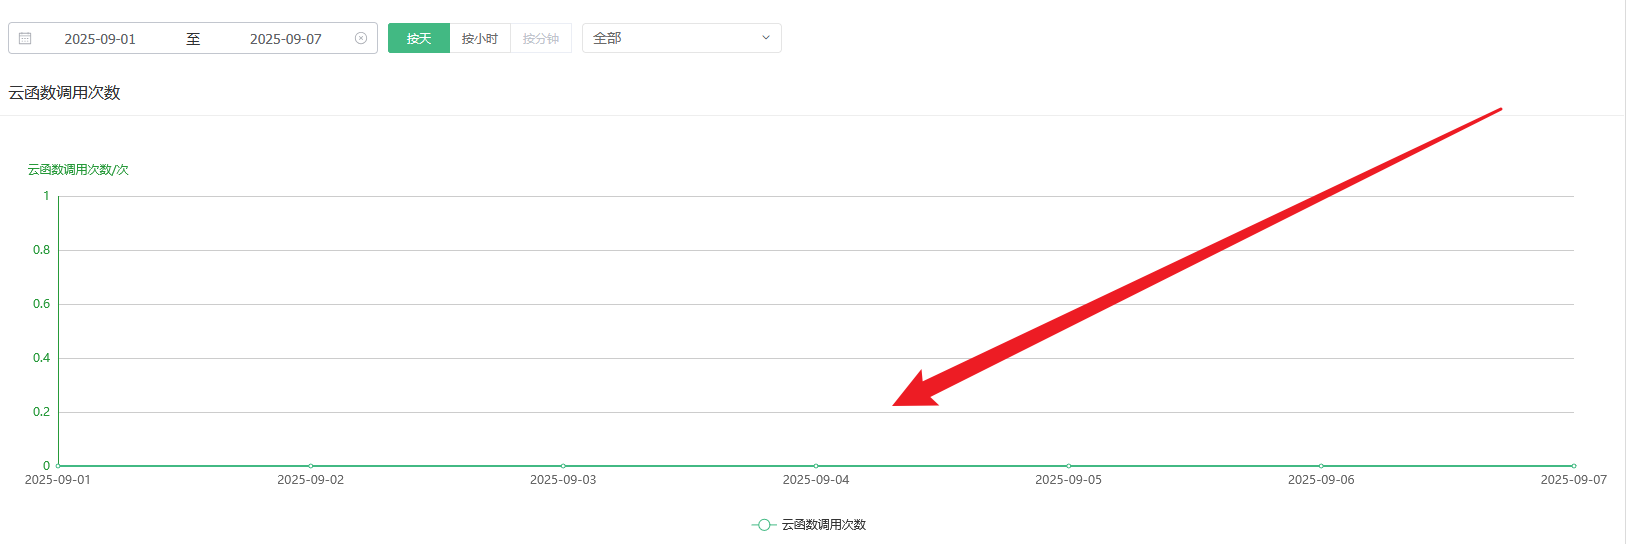Image resolution: width=1626 pixels, height=544 pixels.
Task: Click the 至 separator between dates
Action: (x=193, y=39)
